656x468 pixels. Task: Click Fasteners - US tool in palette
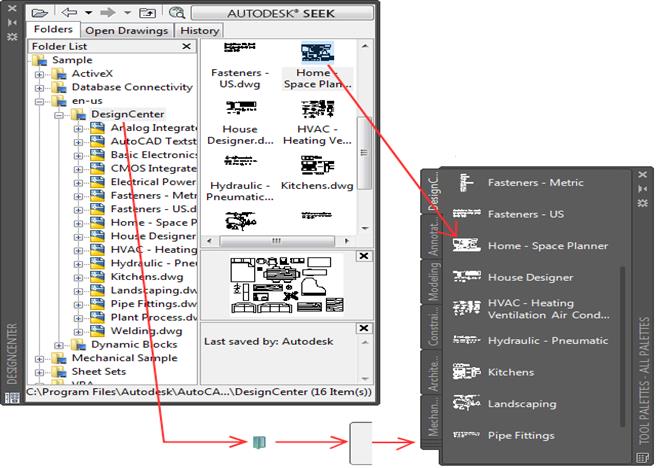509,214
